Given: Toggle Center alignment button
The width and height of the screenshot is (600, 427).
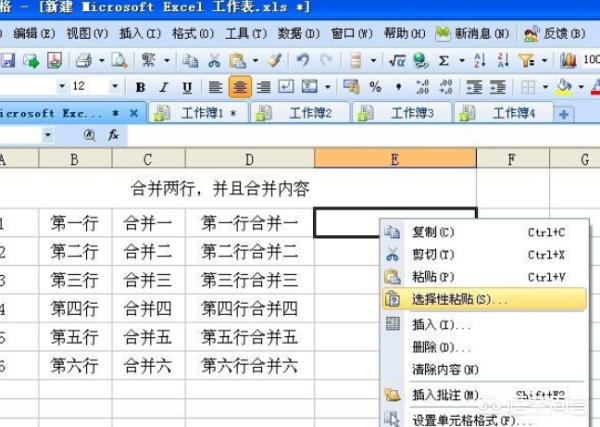Looking at the screenshot, I should pyautogui.click(x=240, y=87).
